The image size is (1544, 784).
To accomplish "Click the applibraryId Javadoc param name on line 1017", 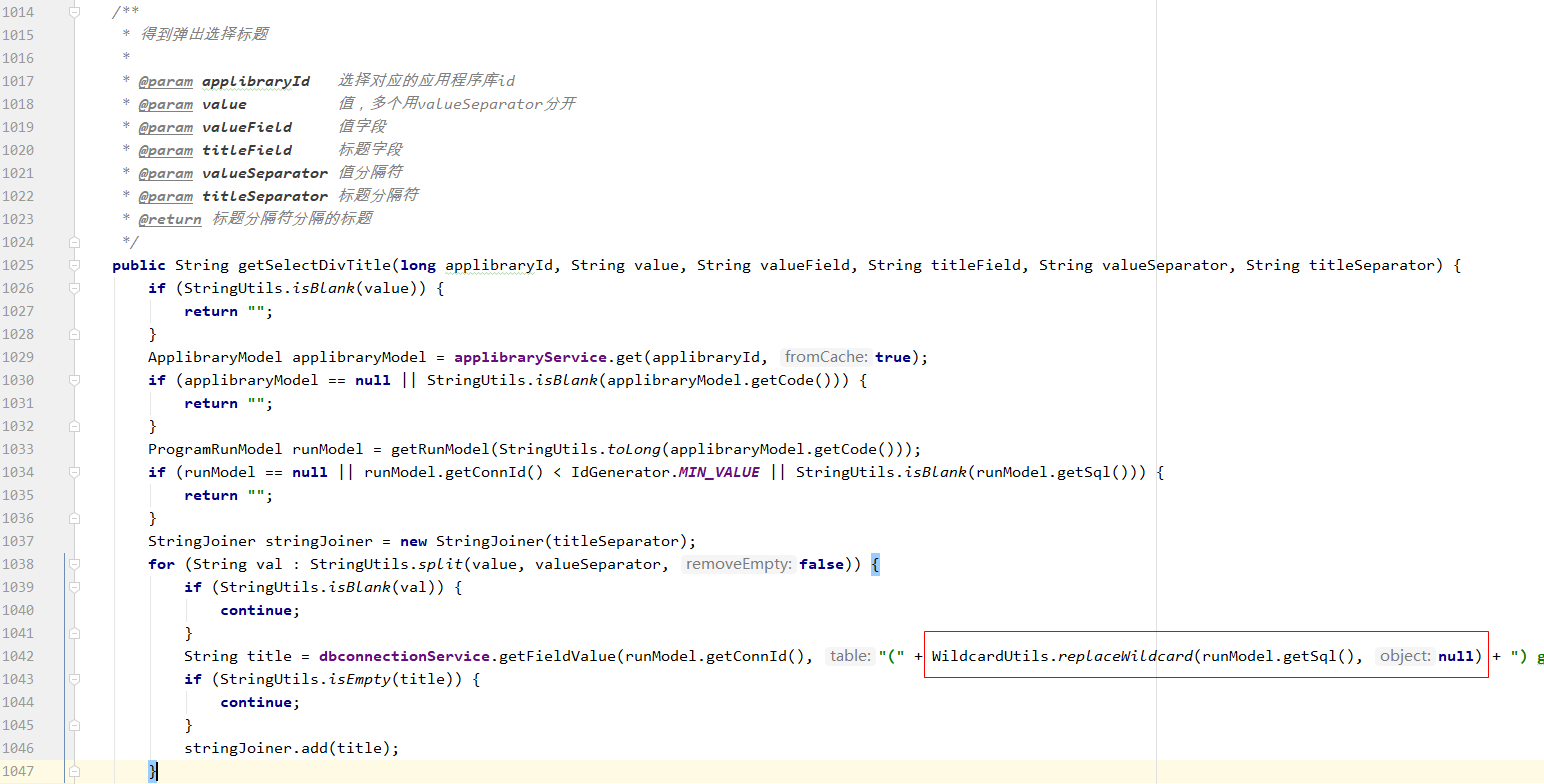I will (256, 81).
